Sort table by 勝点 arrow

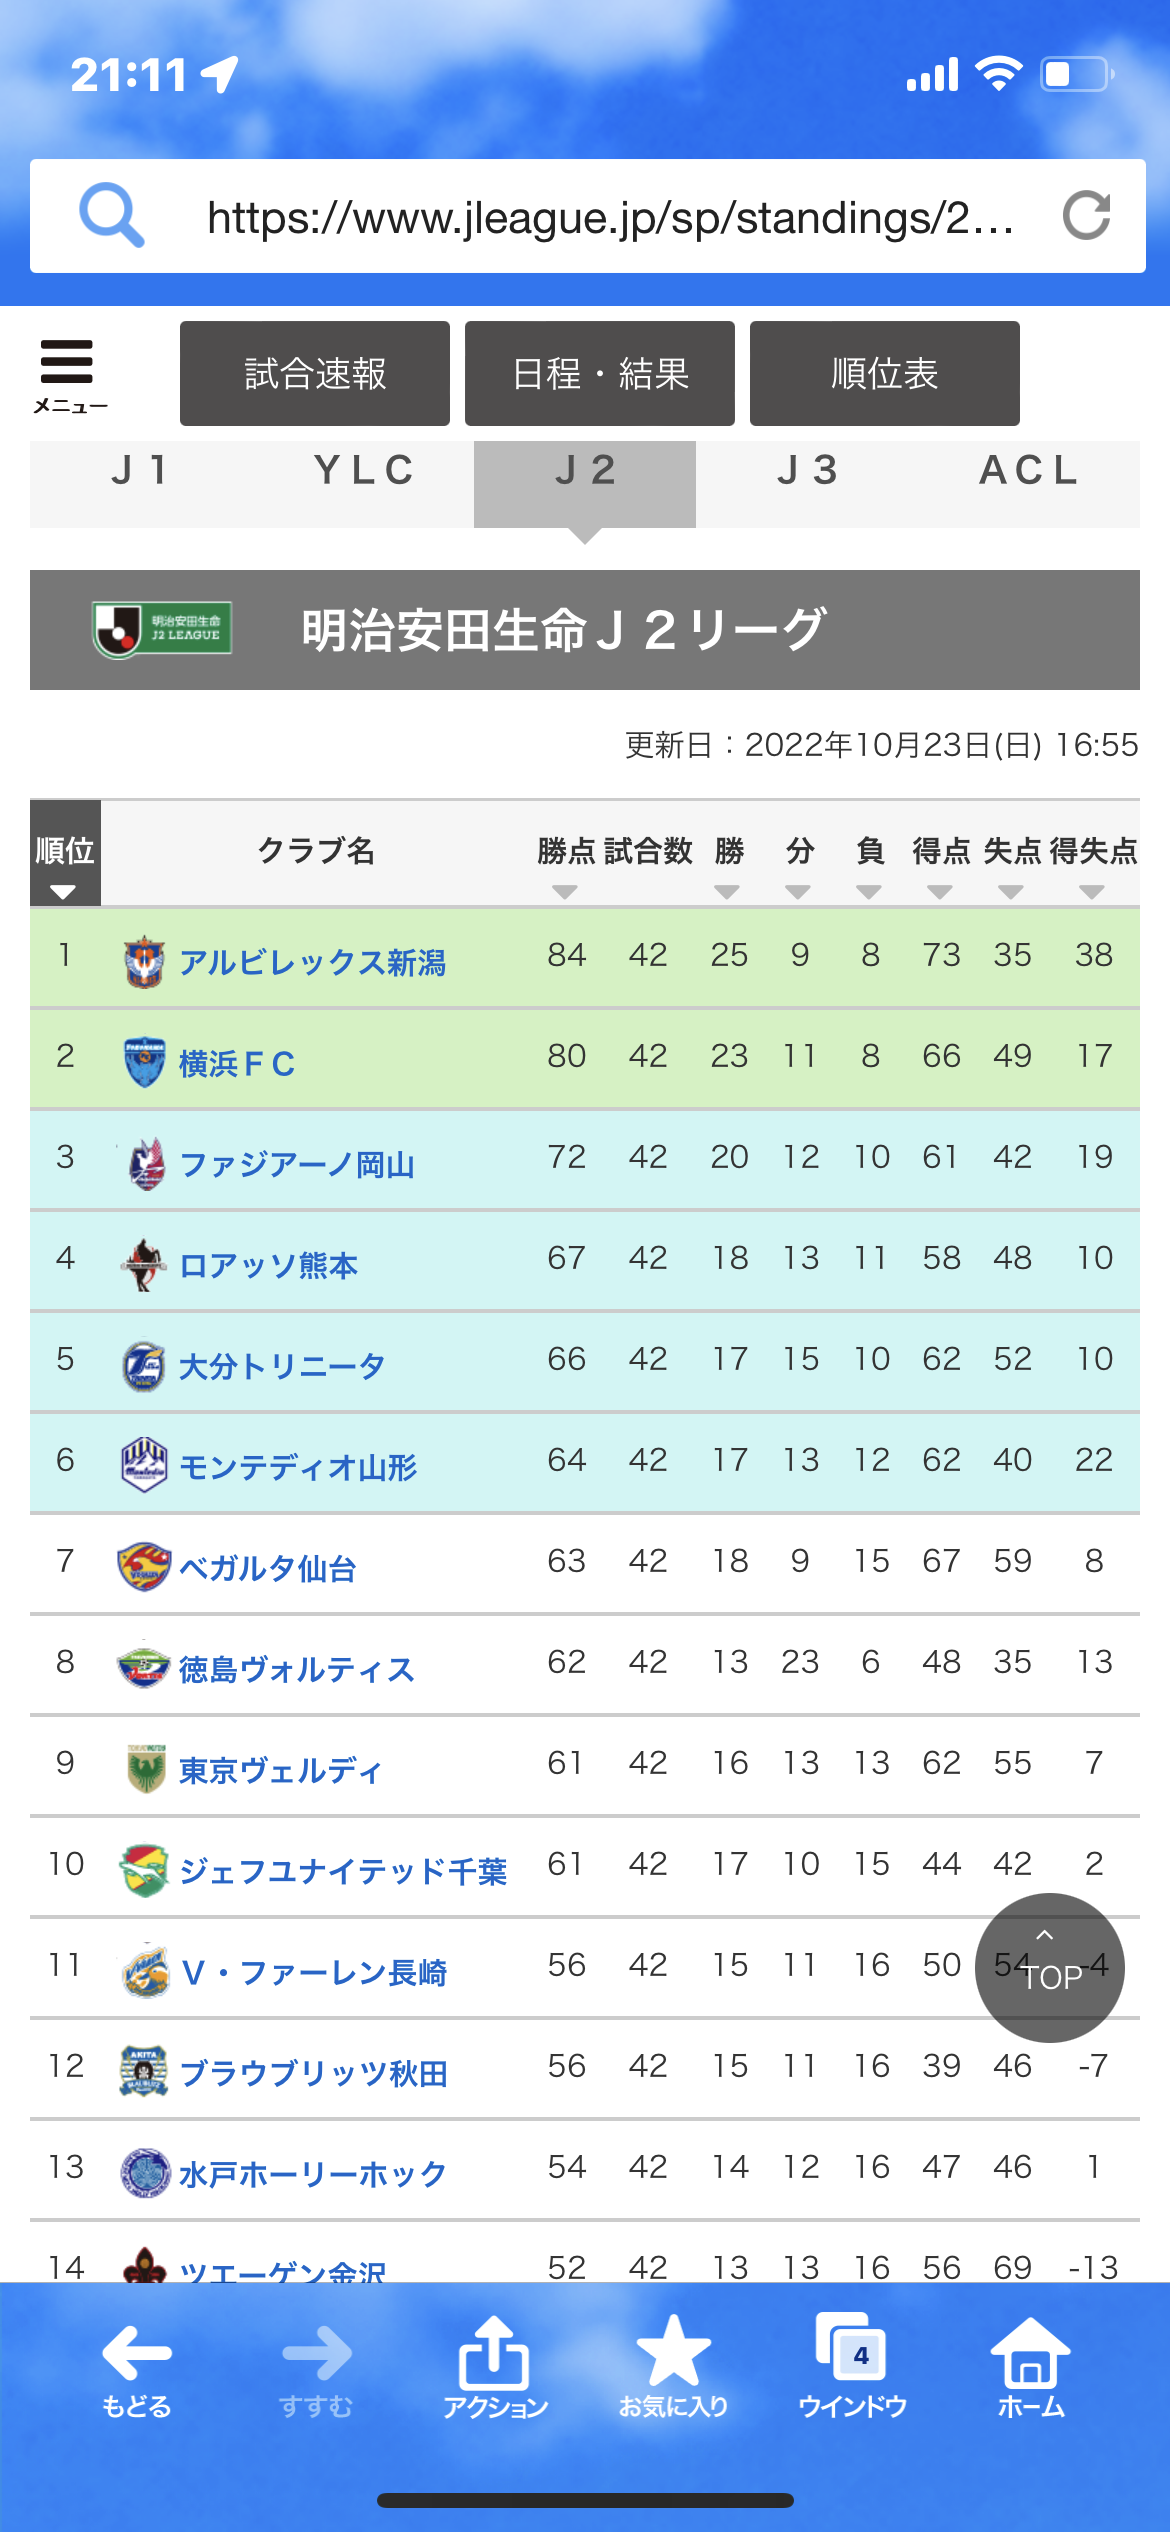click(x=565, y=892)
